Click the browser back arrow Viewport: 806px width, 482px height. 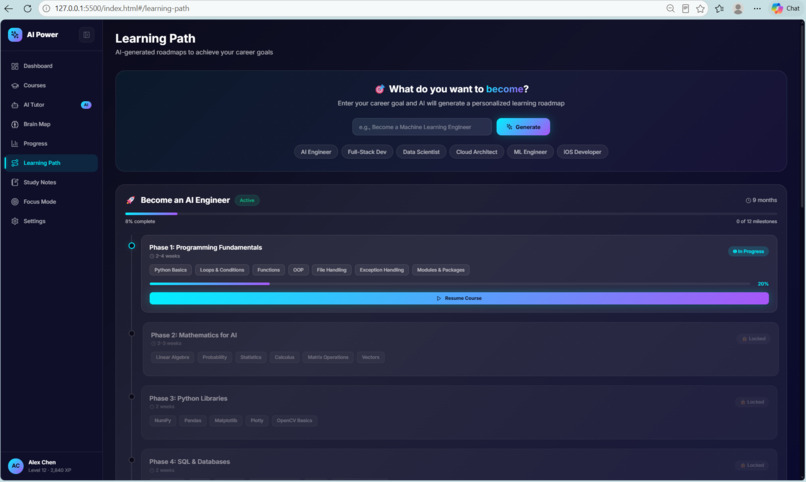click(9, 8)
